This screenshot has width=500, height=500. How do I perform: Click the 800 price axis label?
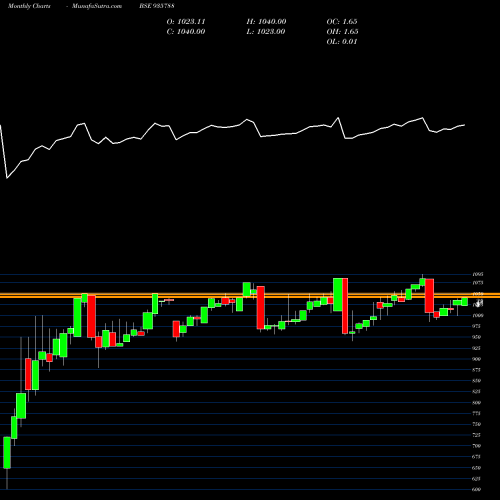[477, 402]
